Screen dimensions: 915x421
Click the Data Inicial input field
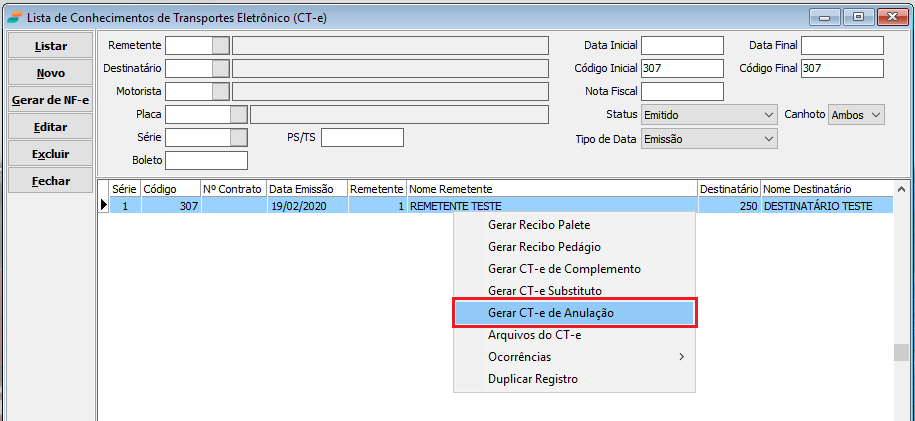pyautogui.click(x=682, y=45)
